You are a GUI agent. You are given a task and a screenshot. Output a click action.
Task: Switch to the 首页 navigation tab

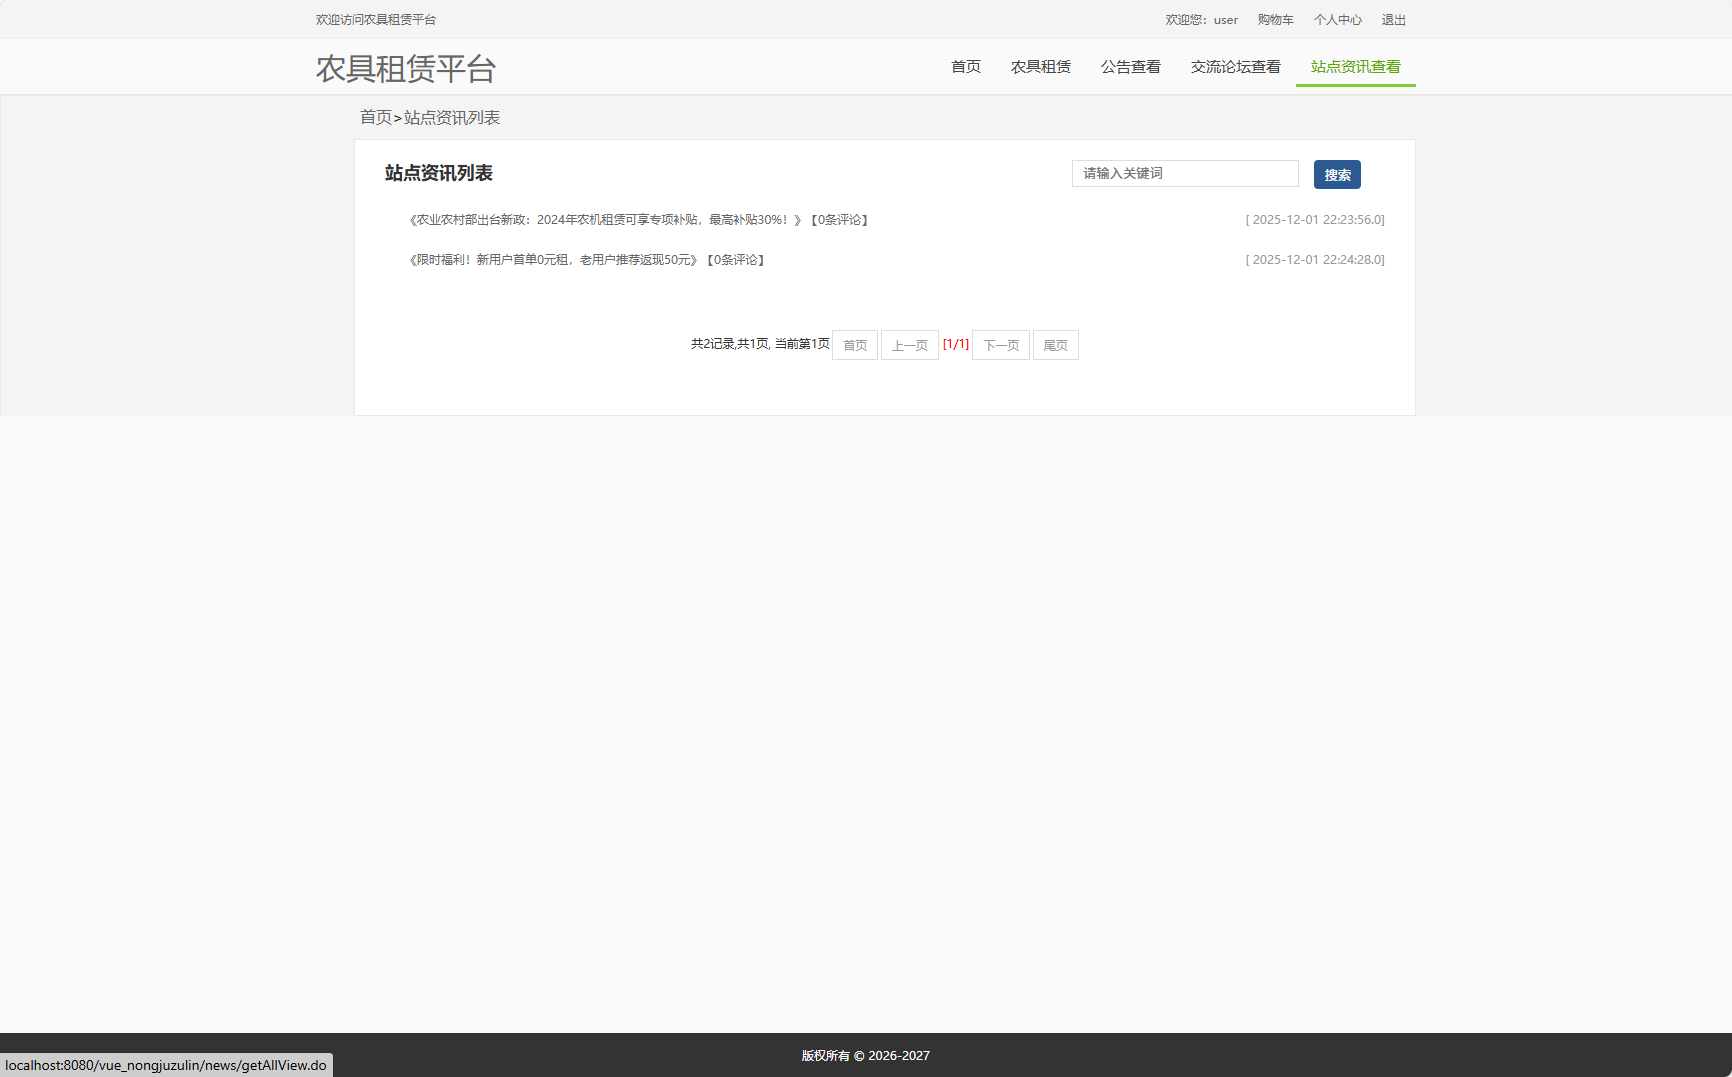click(x=965, y=66)
